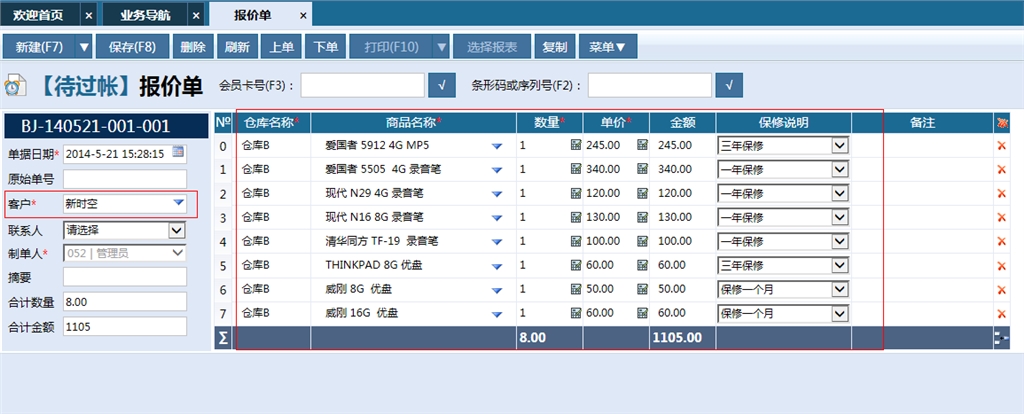Expand the 客户 dropdown showing 新时空
Screen dimensions: 1024x414
178,204
